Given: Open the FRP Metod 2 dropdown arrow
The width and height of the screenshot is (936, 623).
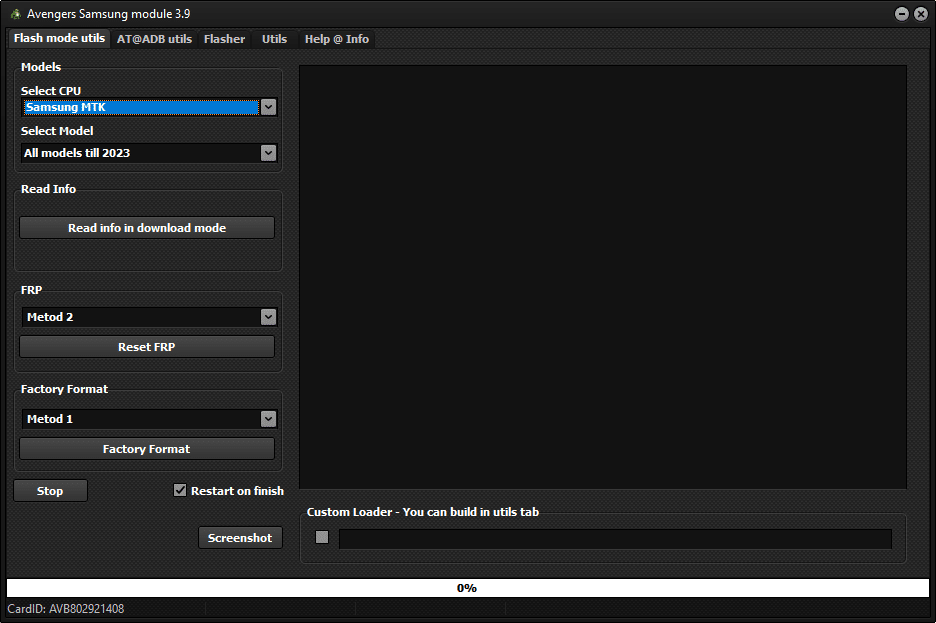Looking at the screenshot, I should [x=269, y=317].
